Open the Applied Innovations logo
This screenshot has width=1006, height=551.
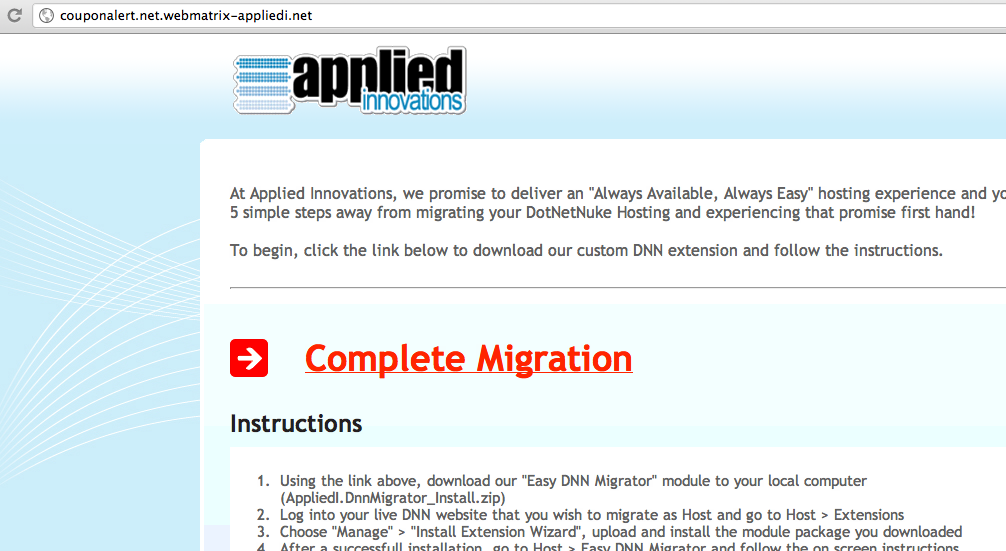click(x=349, y=81)
